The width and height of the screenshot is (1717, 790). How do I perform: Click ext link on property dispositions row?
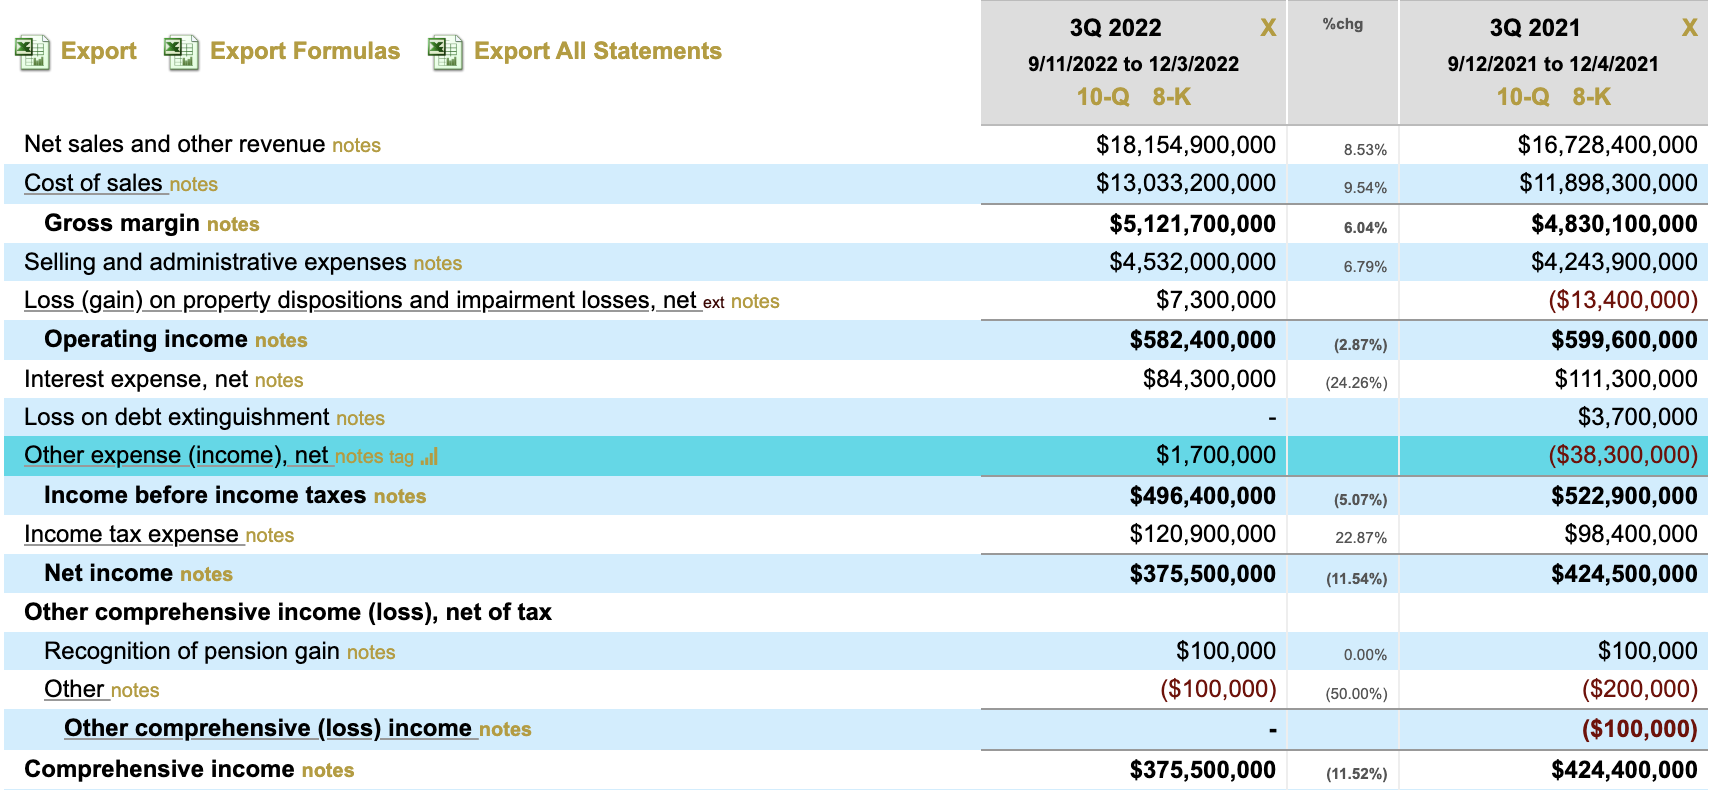coord(713,302)
